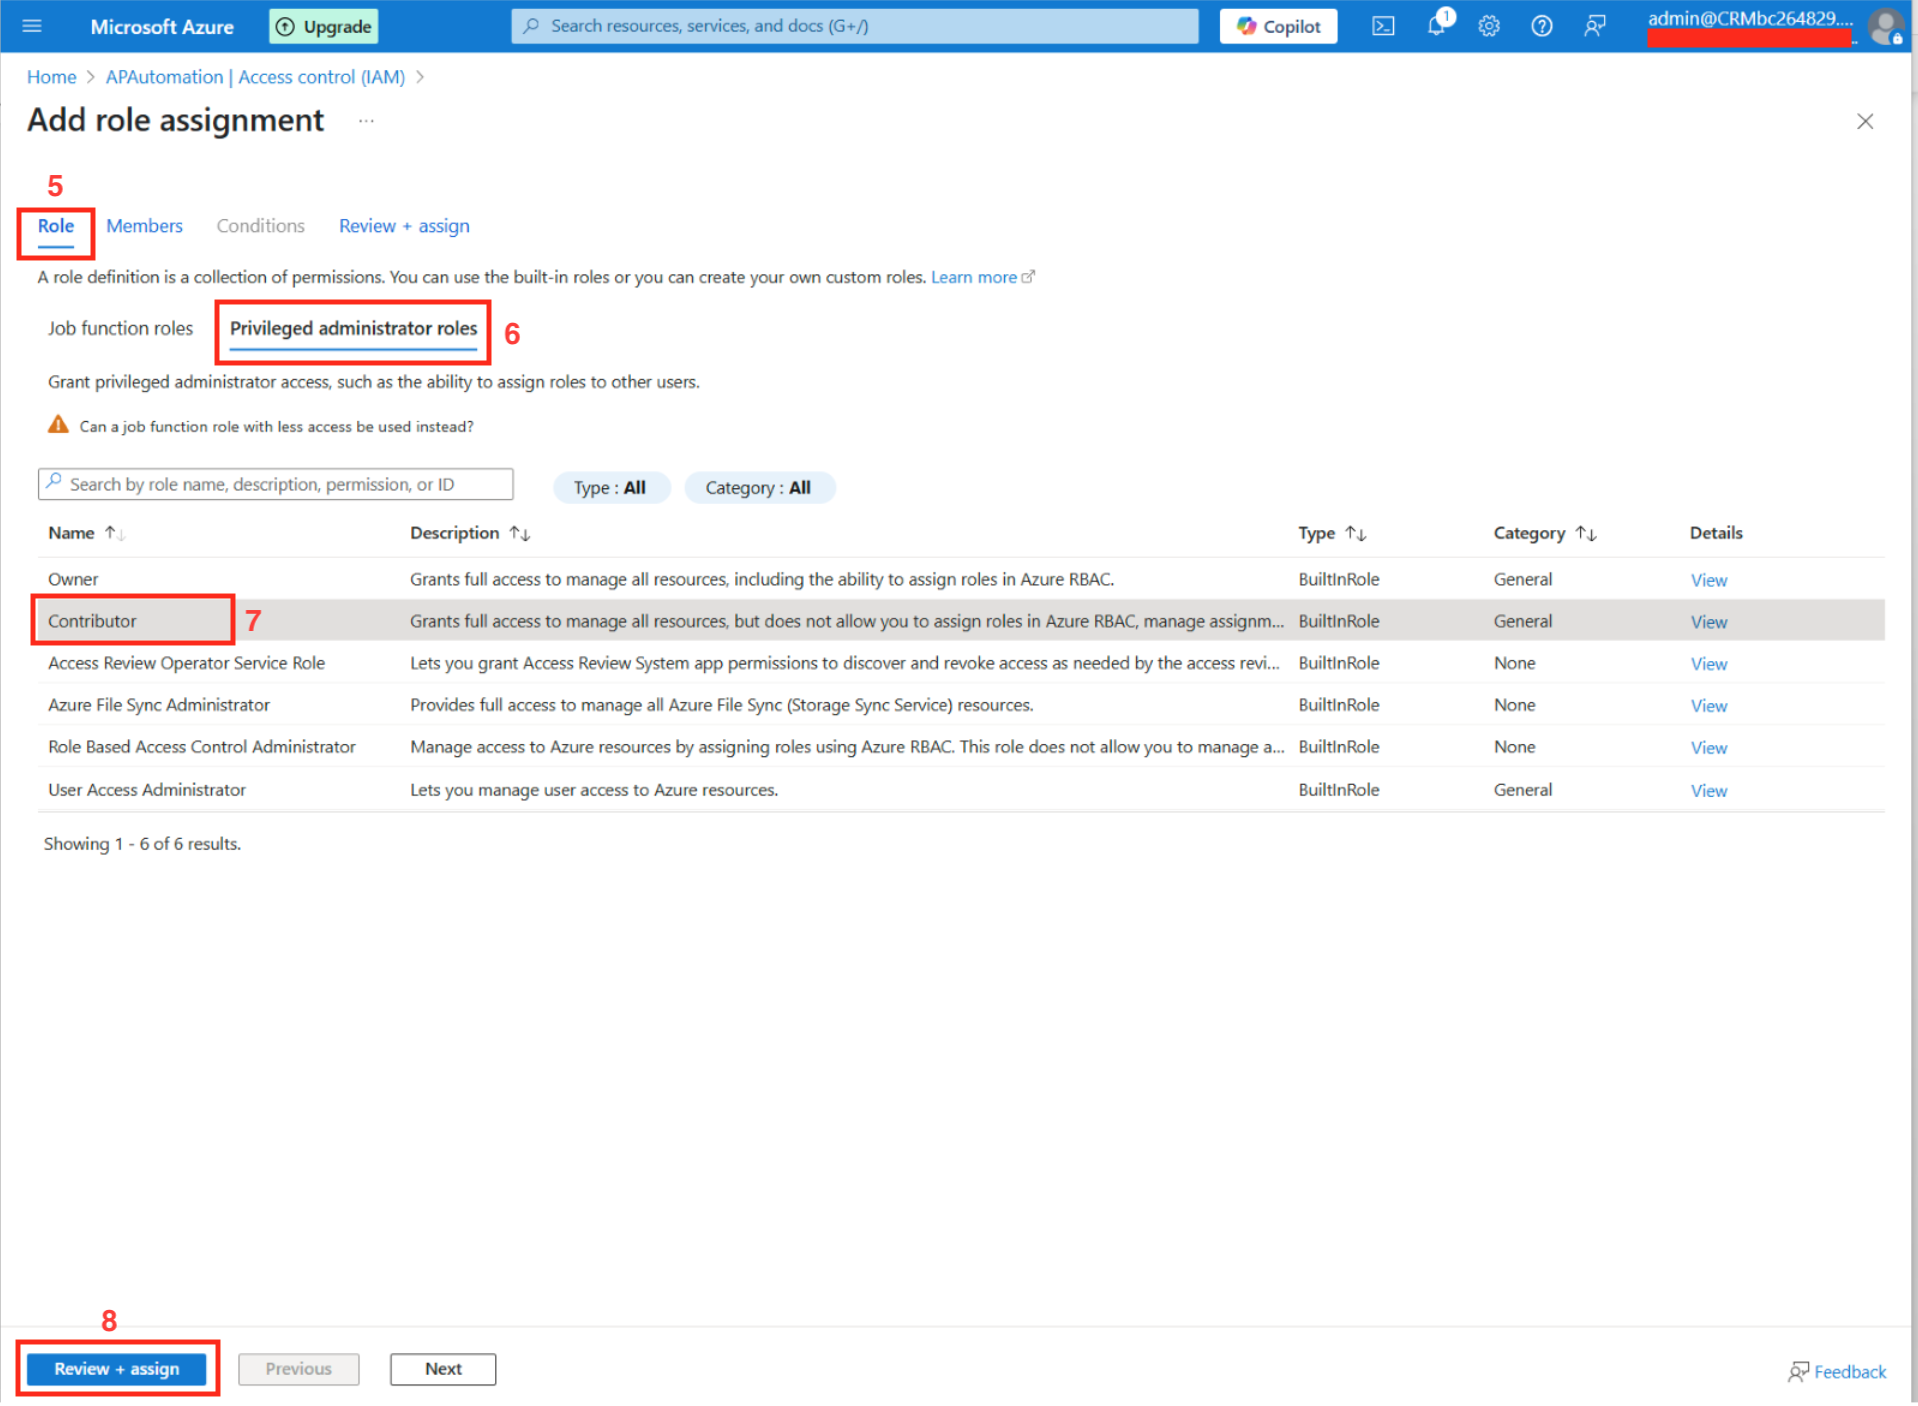Click the account avatar picture

pyautogui.click(x=1885, y=26)
